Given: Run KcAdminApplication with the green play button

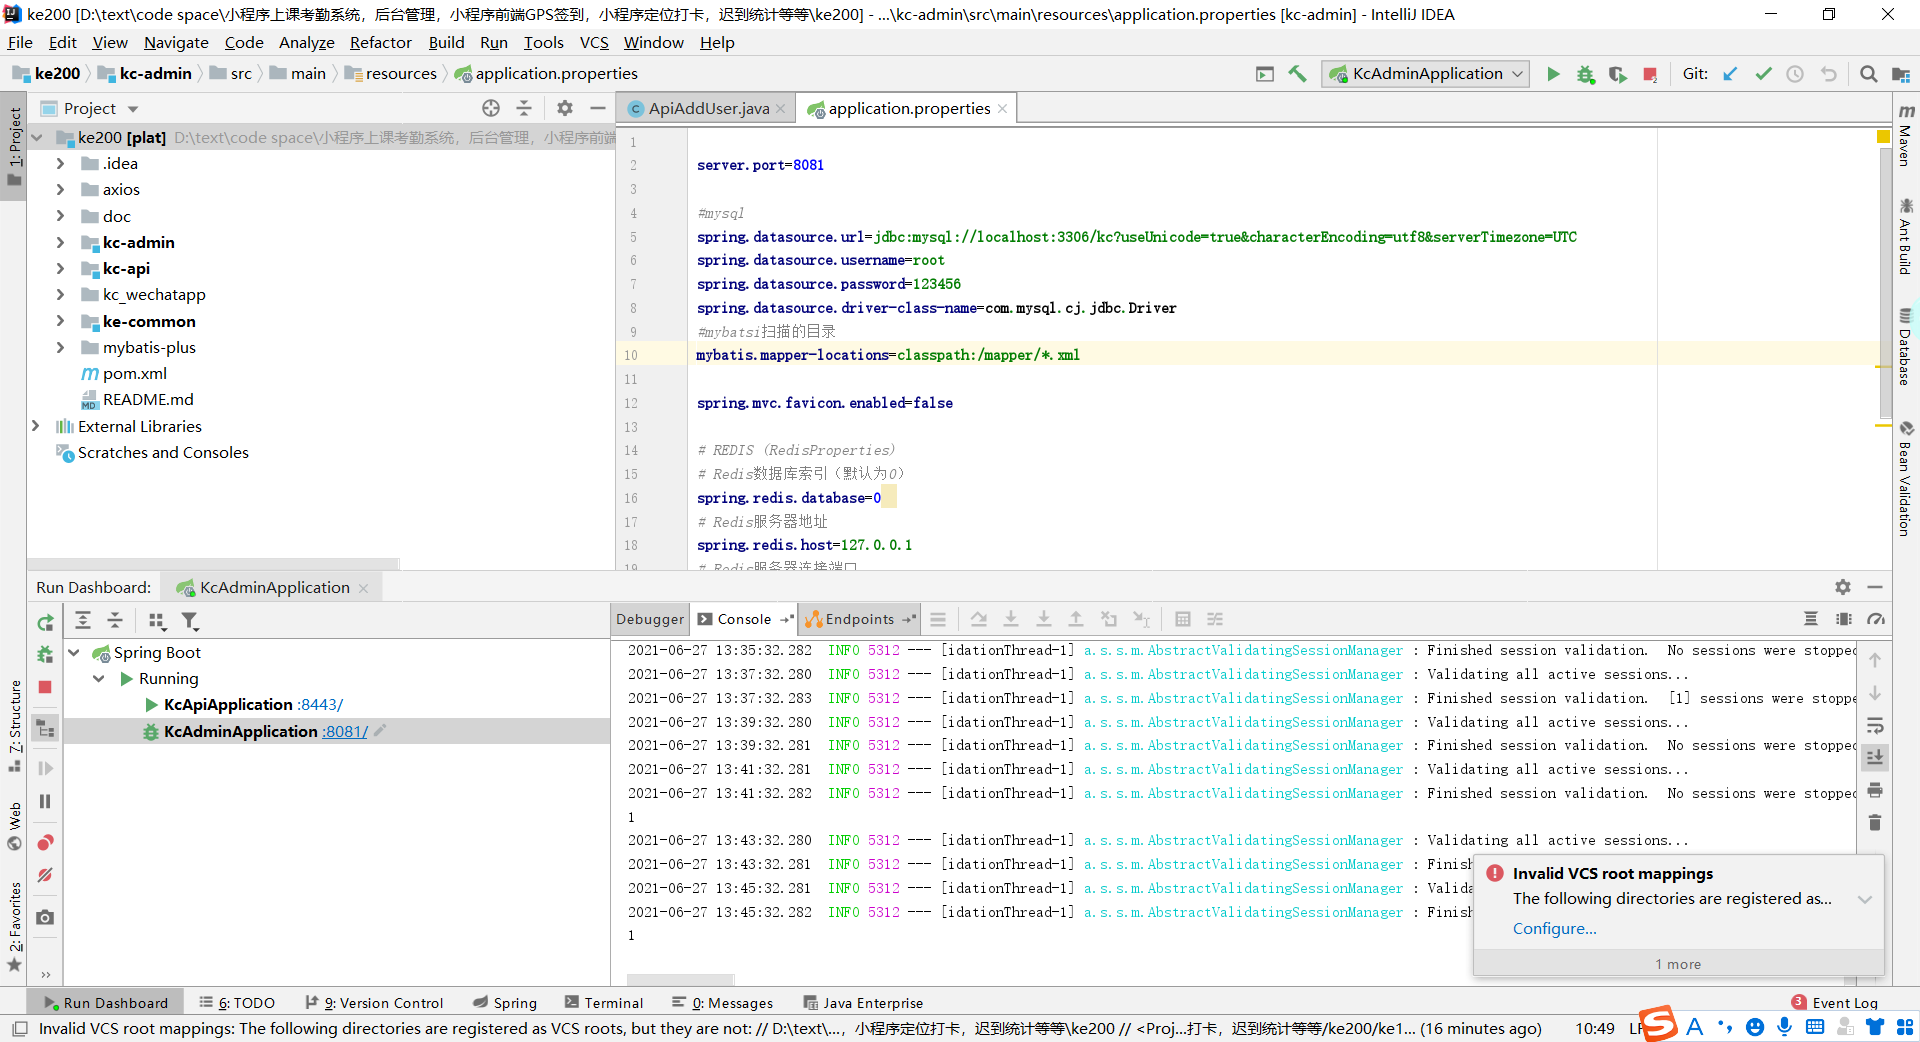Looking at the screenshot, I should 1553,74.
